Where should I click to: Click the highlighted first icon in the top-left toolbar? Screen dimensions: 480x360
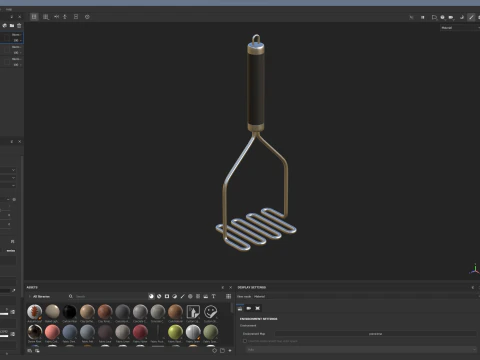click(x=34, y=17)
